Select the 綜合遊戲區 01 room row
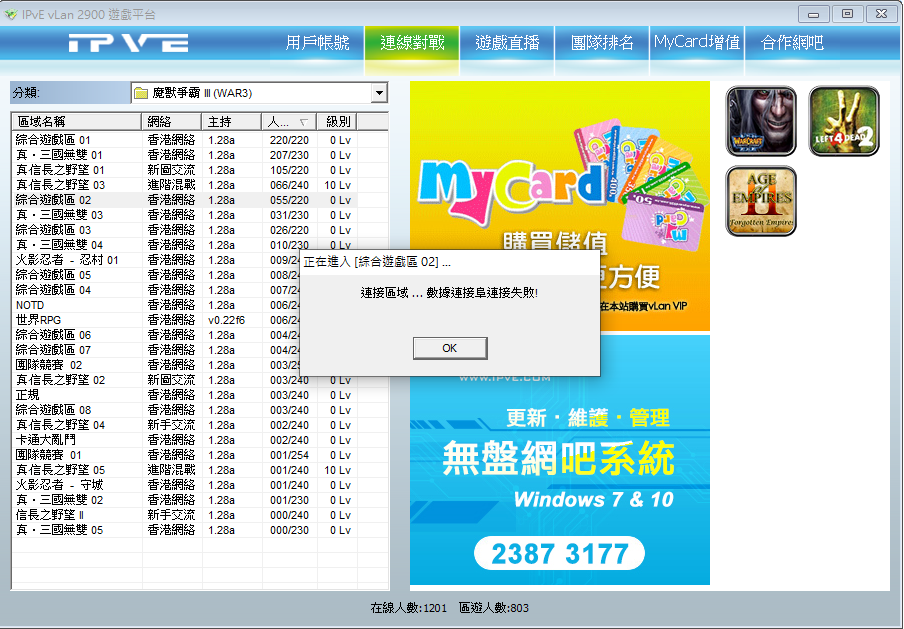This screenshot has width=904, height=629. click(x=76, y=140)
